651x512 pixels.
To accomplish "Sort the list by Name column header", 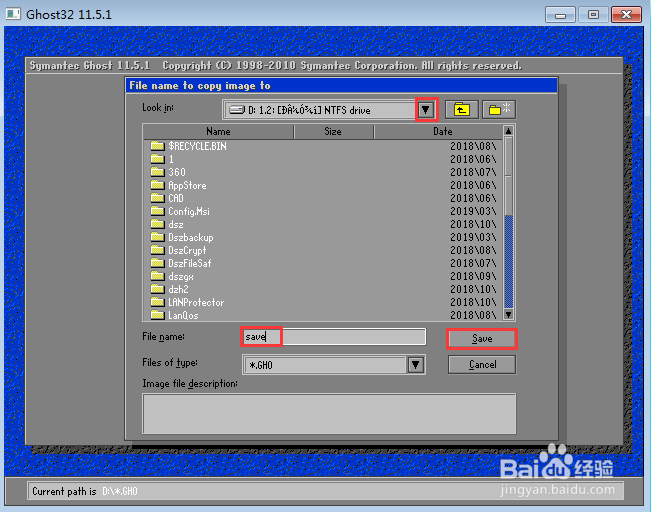I will point(218,132).
